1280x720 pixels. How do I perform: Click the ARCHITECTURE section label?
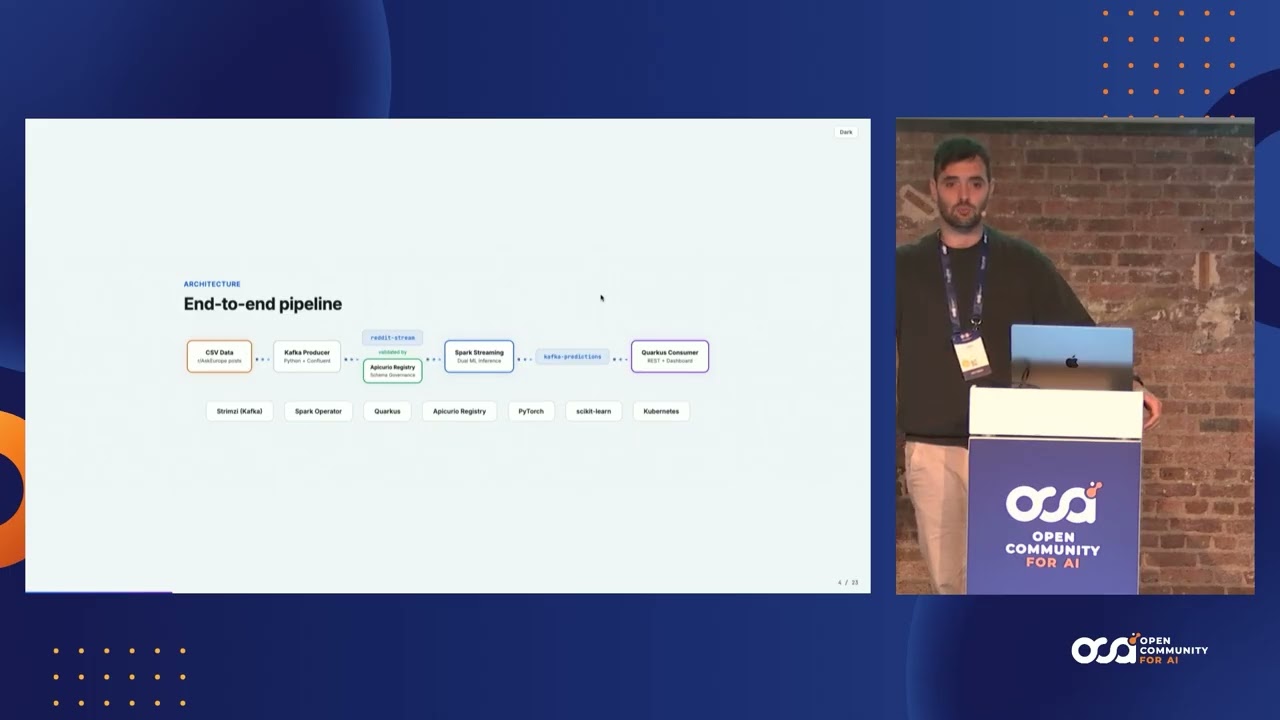(x=212, y=284)
